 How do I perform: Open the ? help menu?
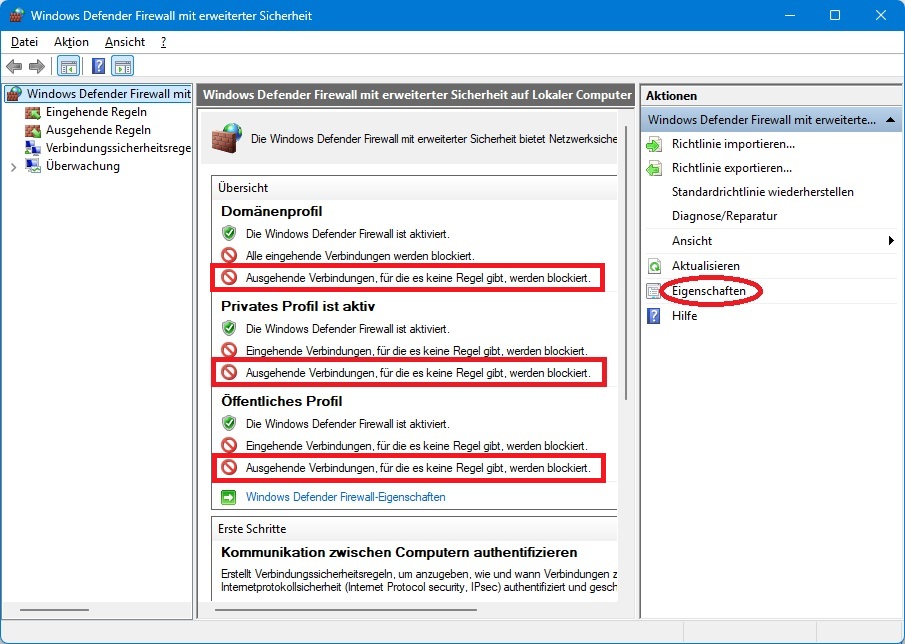pos(163,42)
